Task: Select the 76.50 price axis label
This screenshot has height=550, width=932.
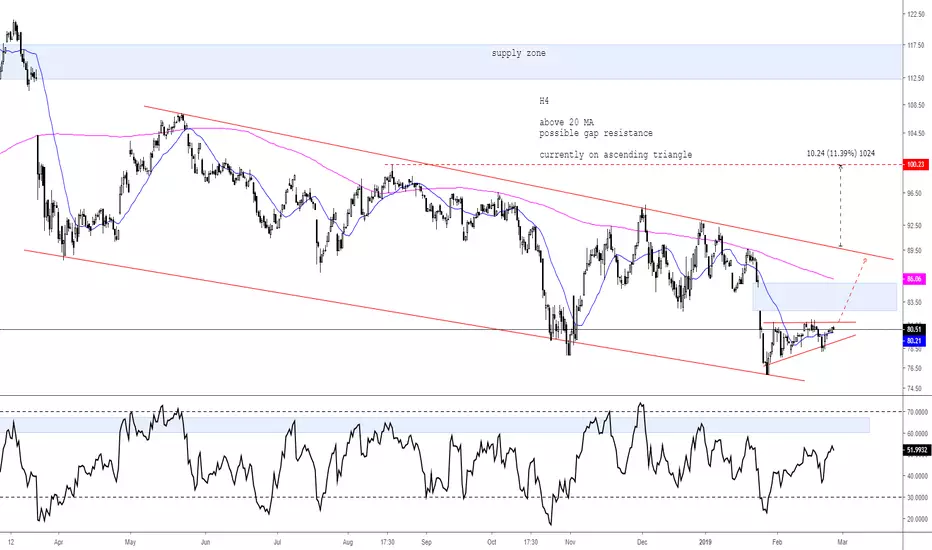Action: point(916,369)
